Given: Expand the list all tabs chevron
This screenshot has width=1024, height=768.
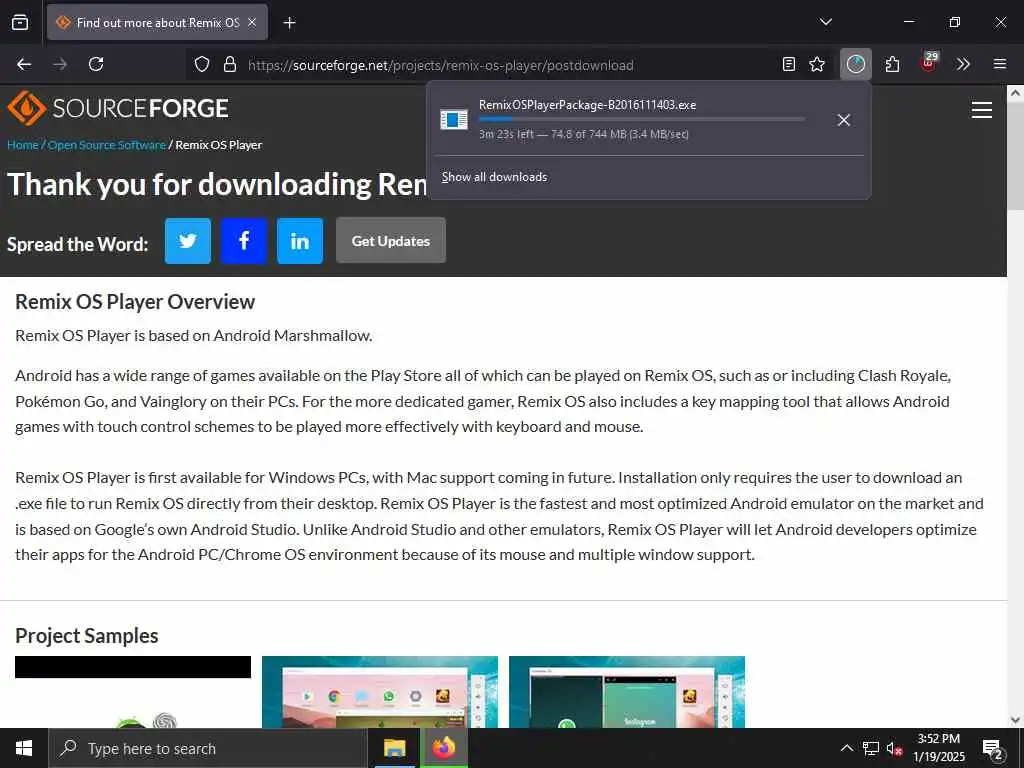Looking at the screenshot, I should click(x=825, y=22).
